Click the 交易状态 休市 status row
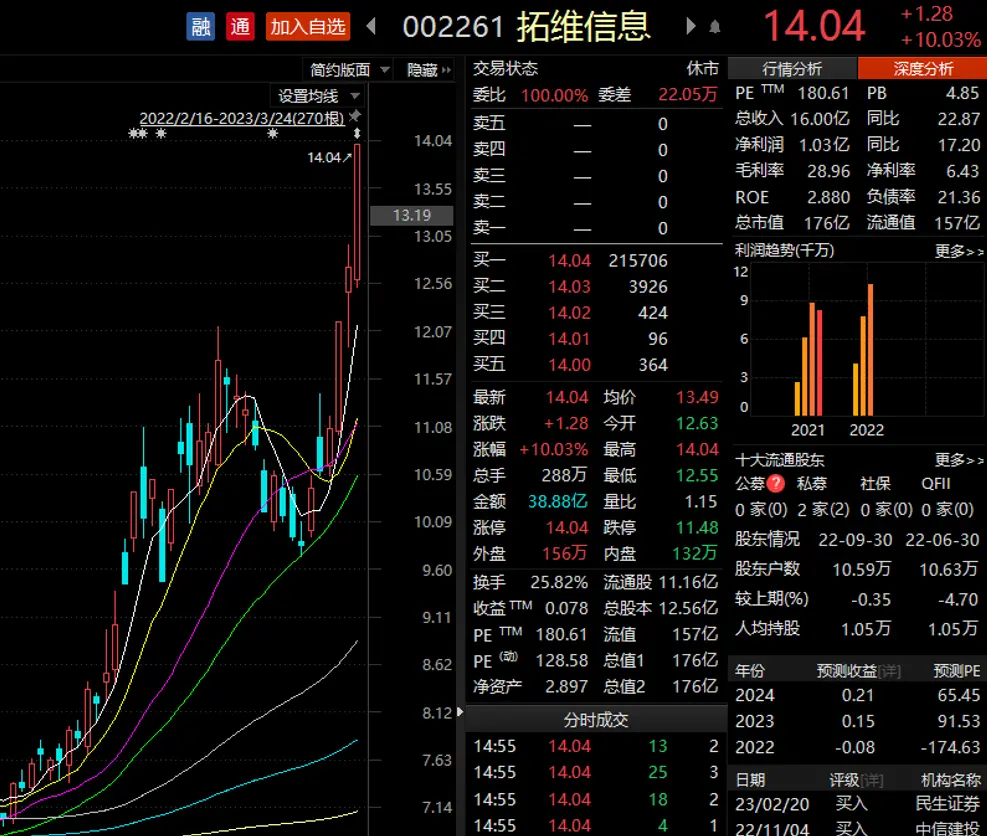 coord(595,68)
